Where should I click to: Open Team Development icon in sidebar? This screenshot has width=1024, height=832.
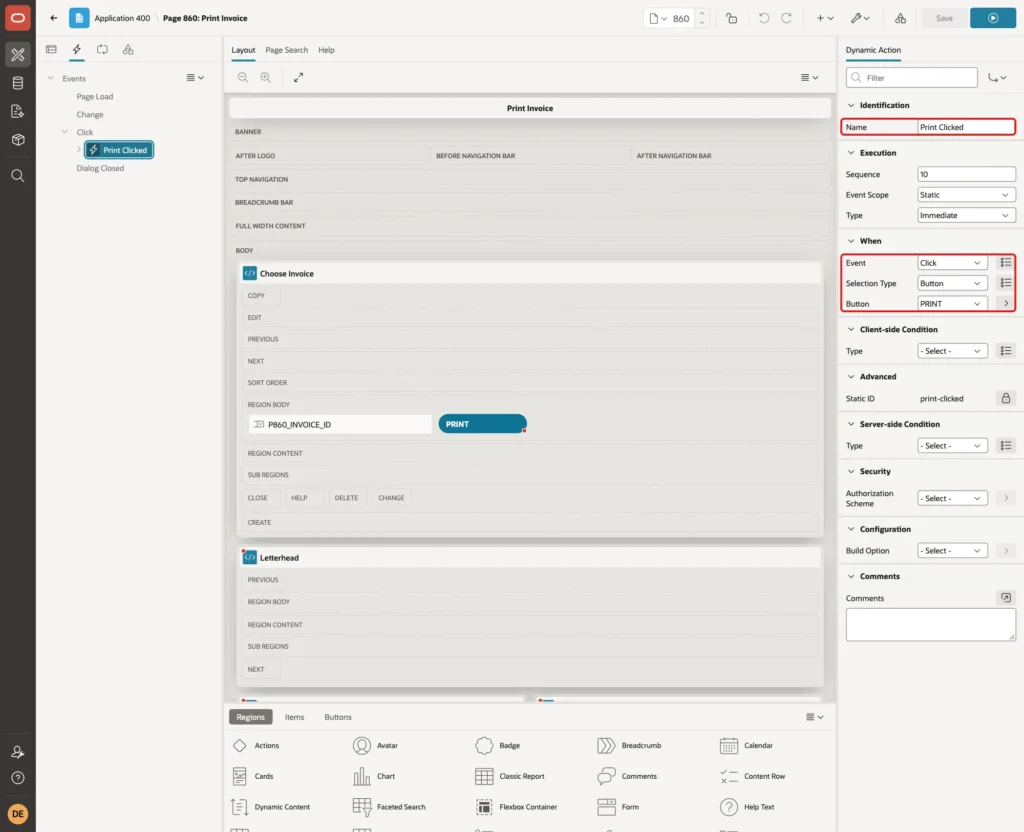18,112
